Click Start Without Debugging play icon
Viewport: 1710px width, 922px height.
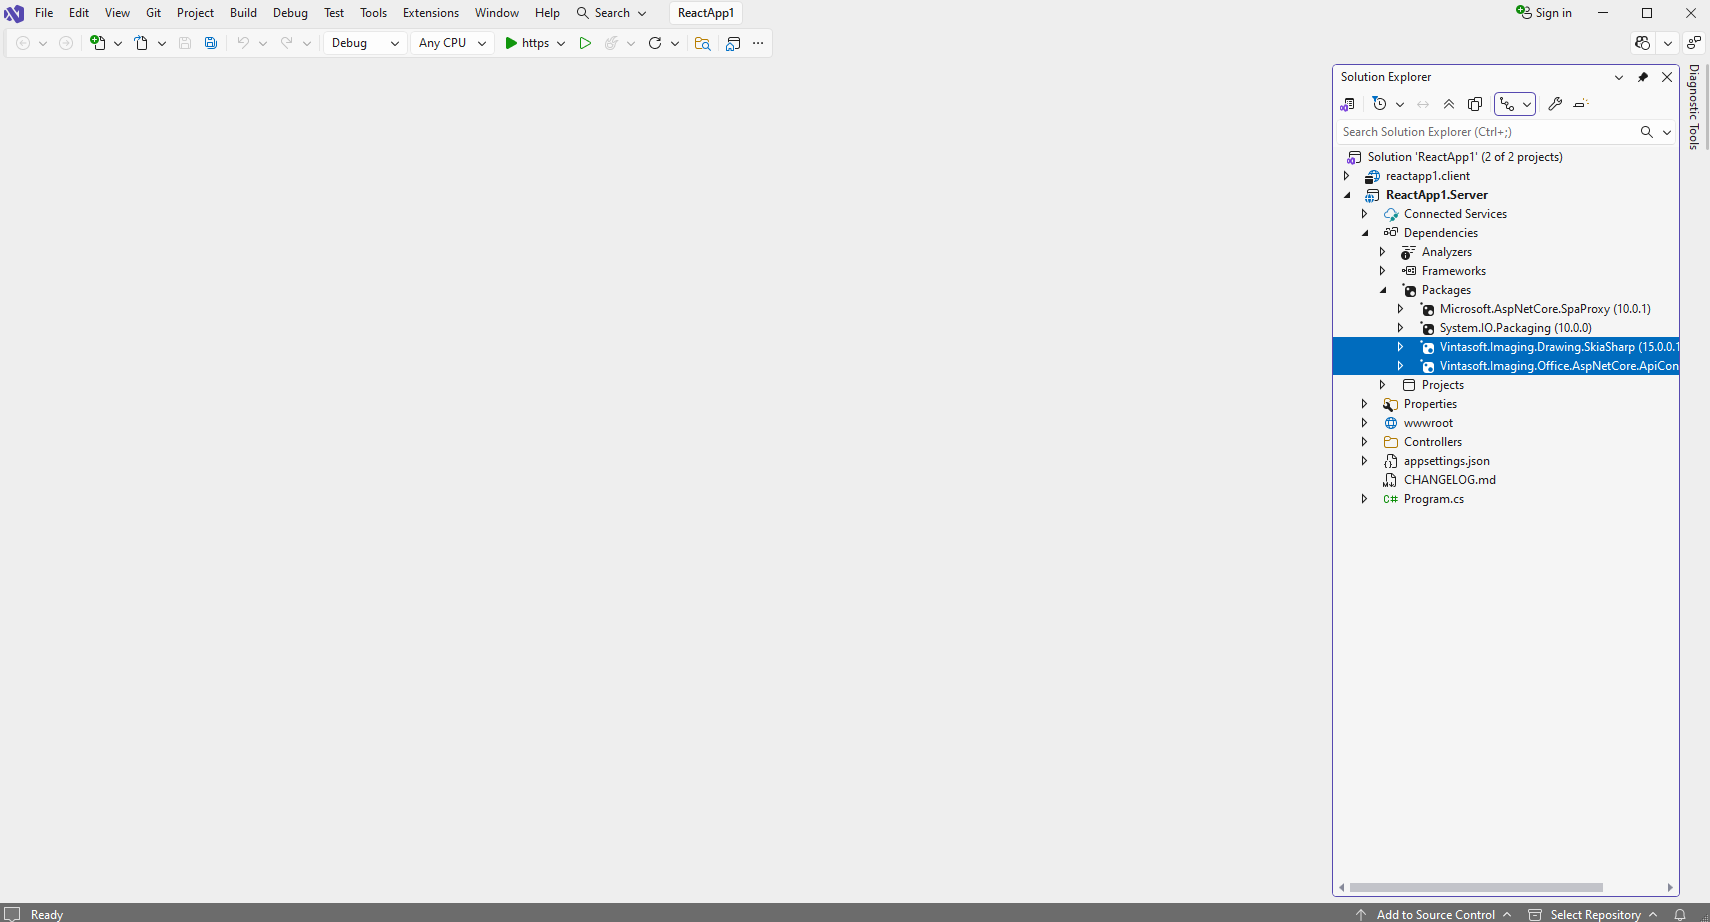(585, 43)
